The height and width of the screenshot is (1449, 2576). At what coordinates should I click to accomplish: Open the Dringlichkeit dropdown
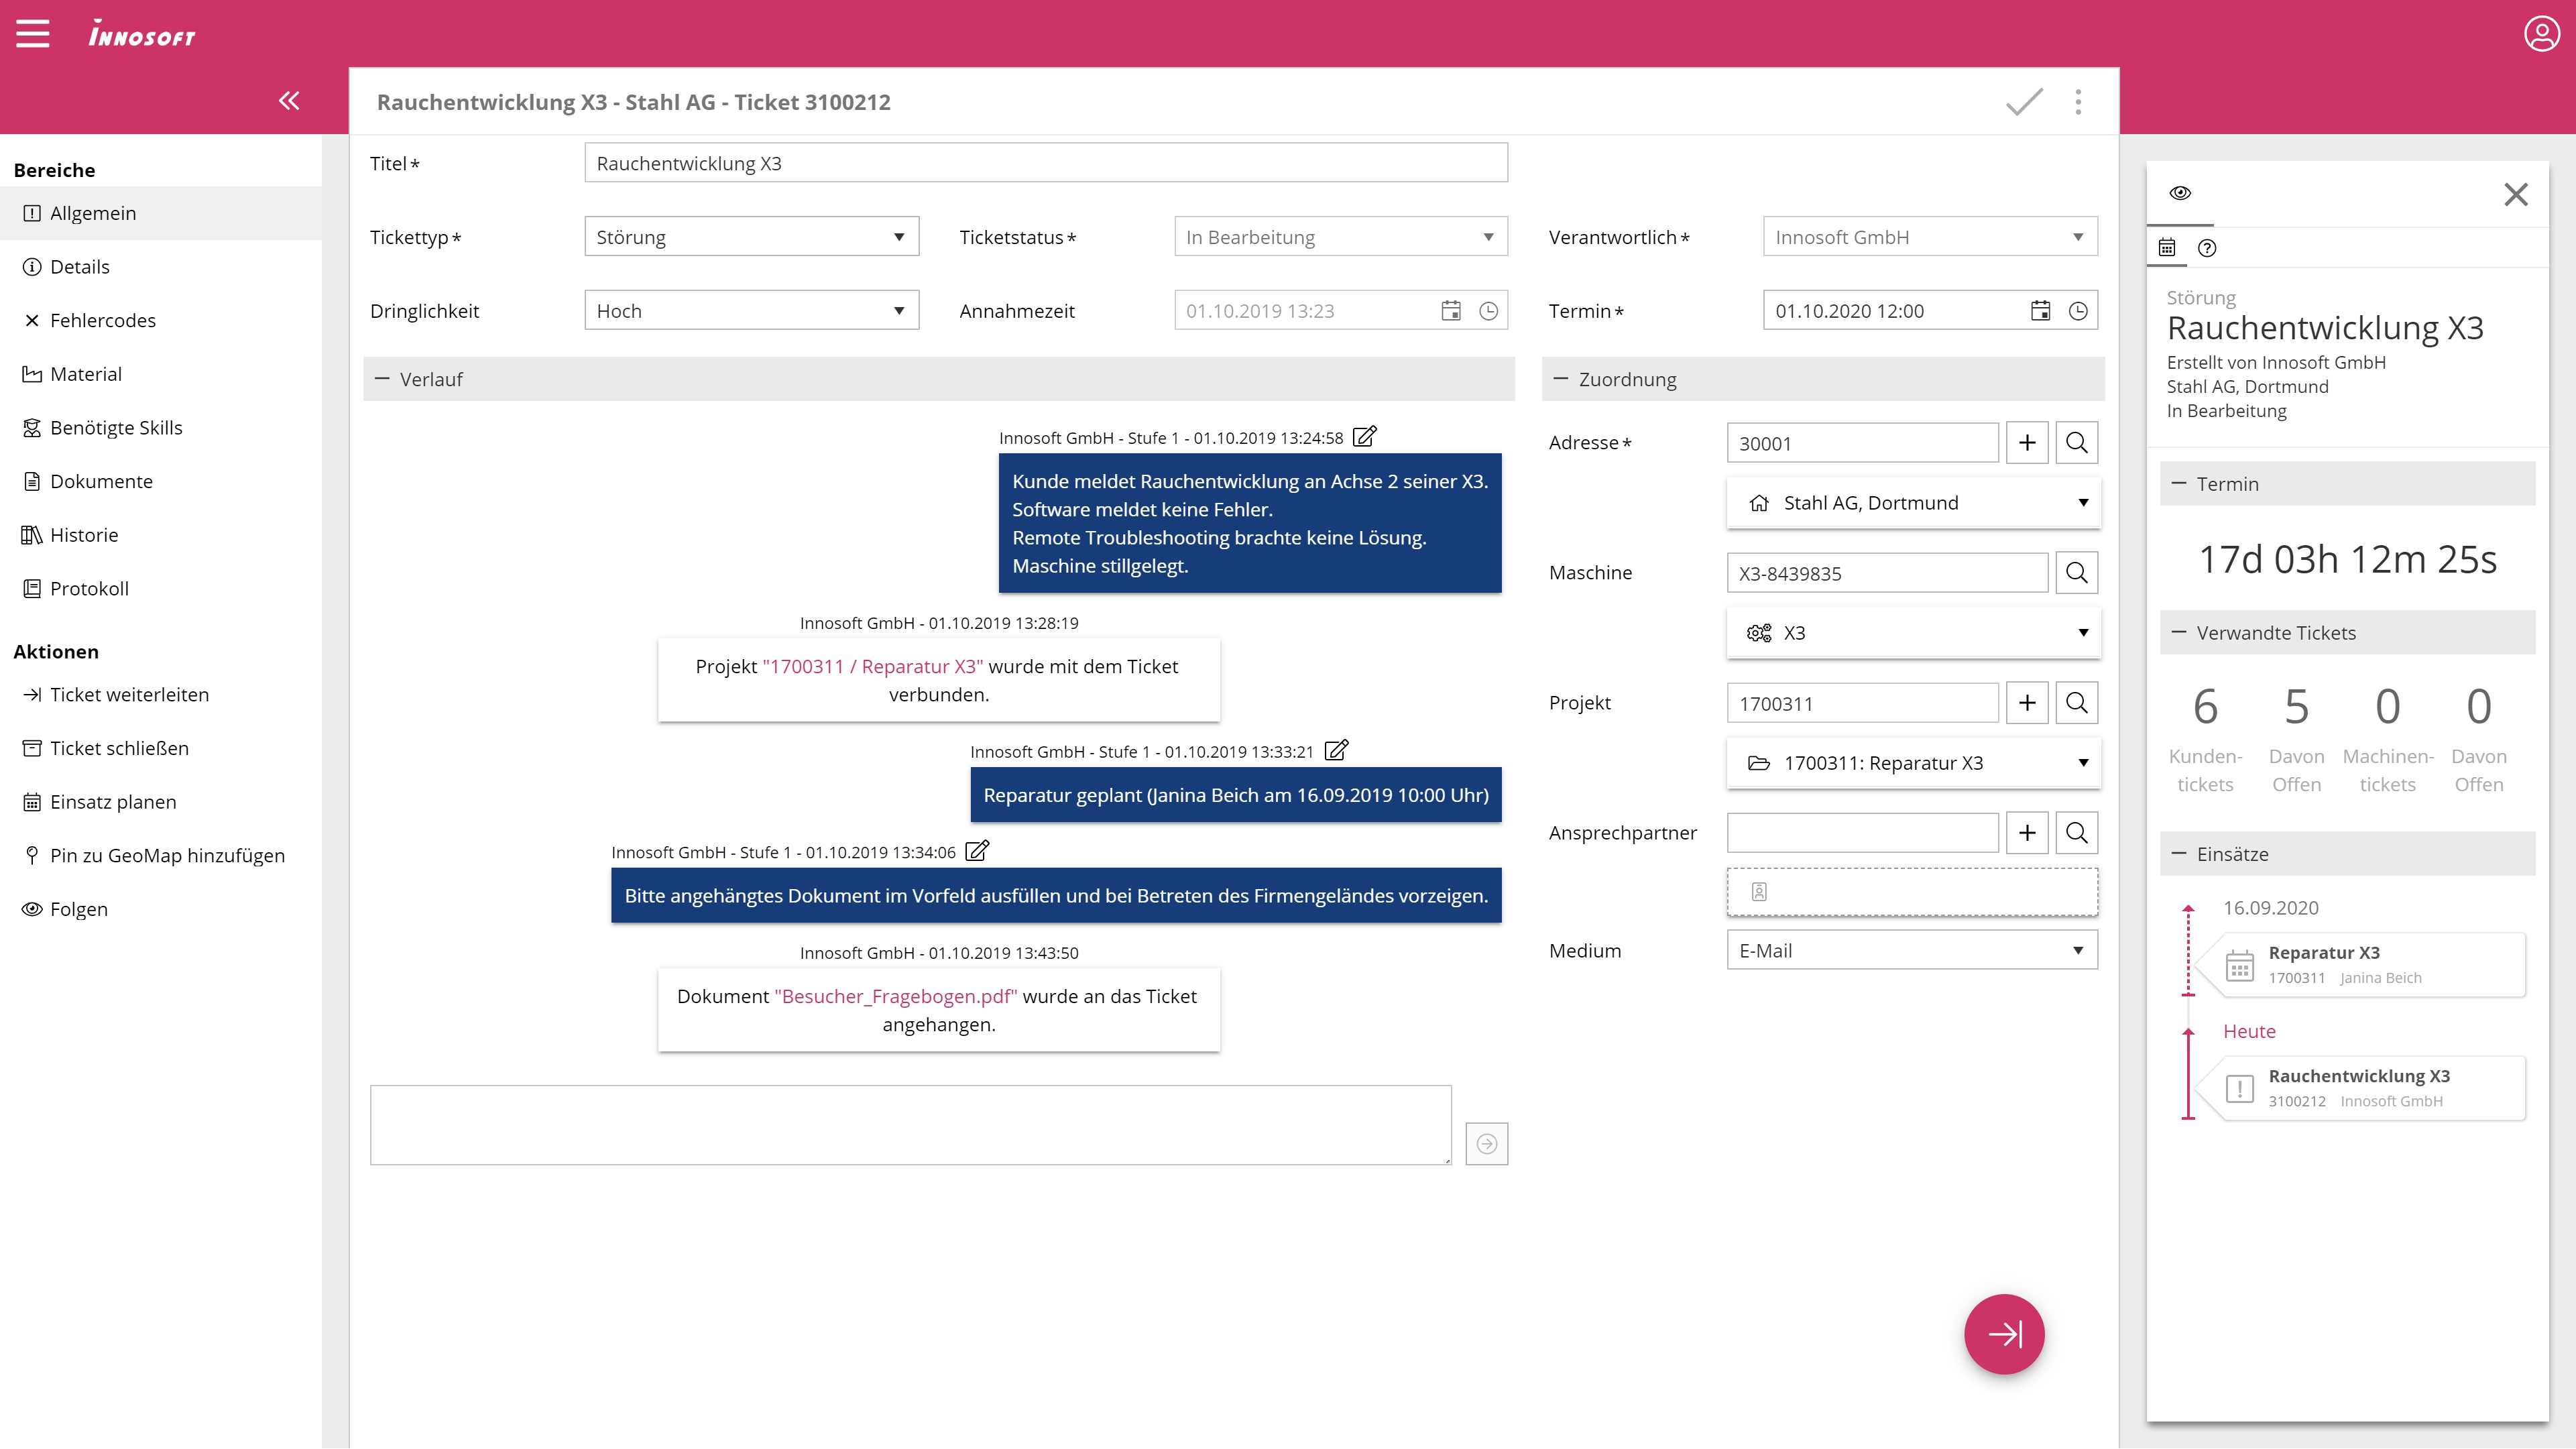pos(751,311)
